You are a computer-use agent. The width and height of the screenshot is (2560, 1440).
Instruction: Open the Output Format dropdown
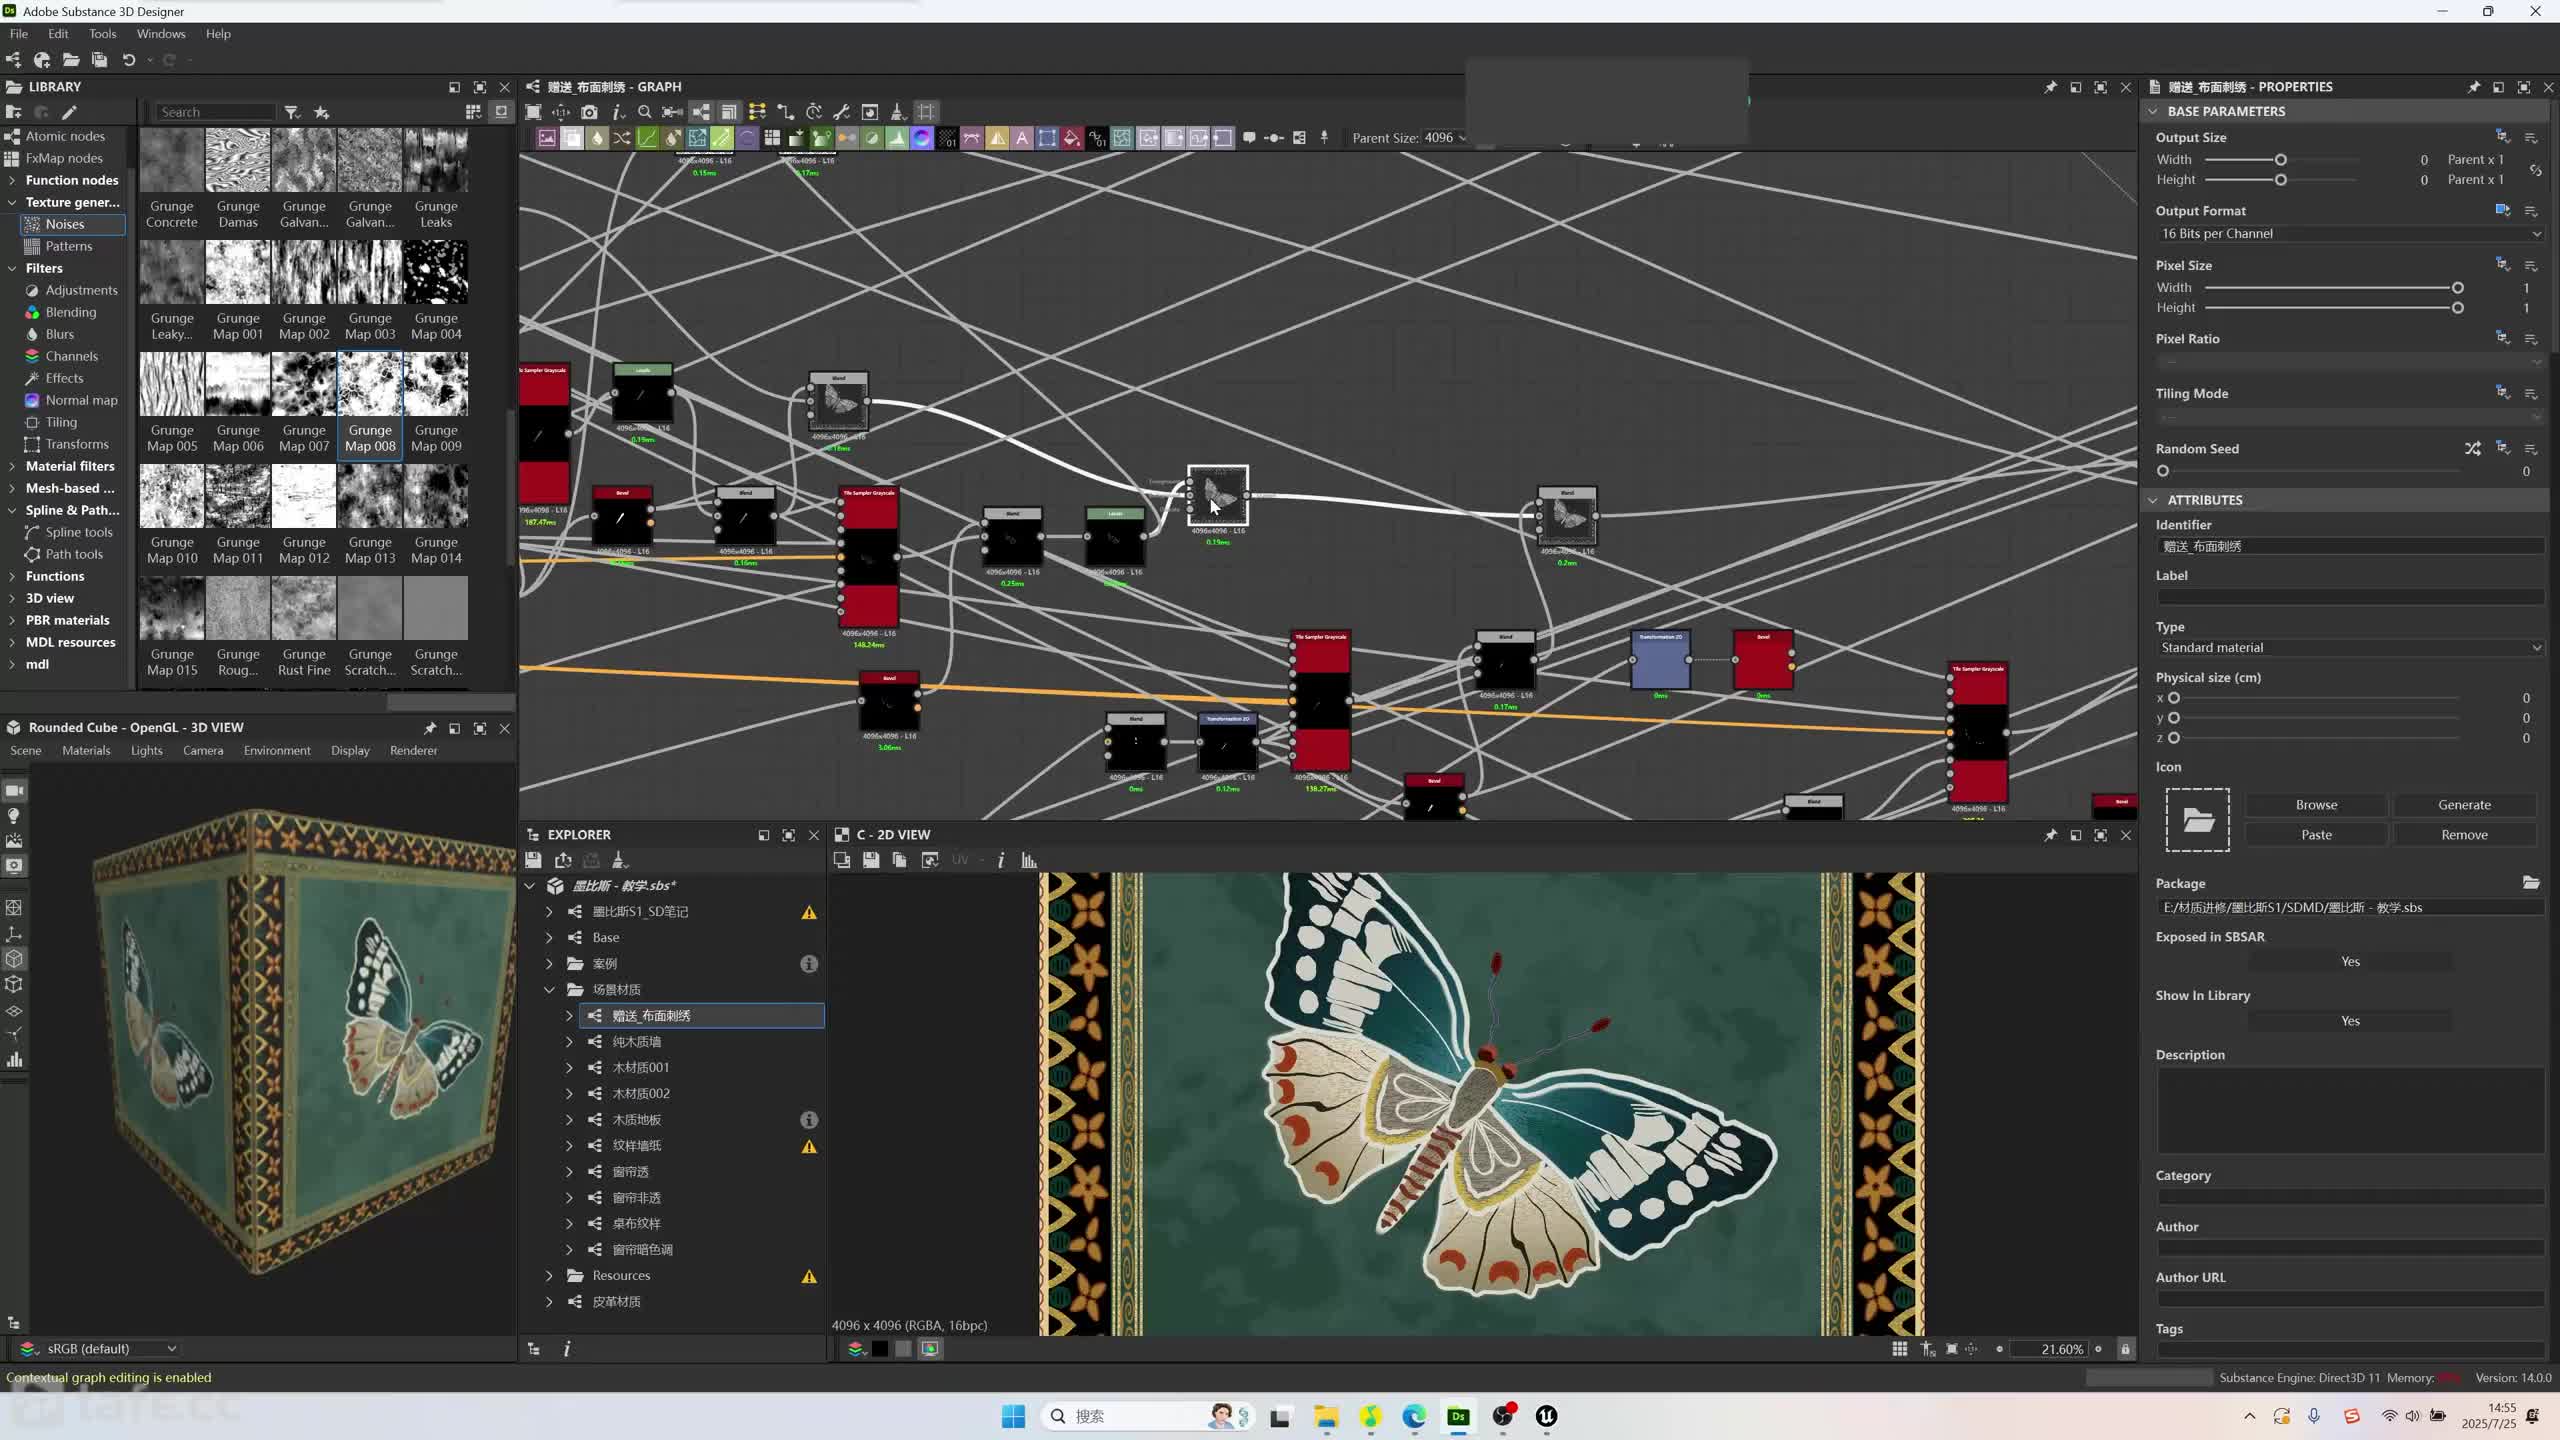click(x=2350, y=234)
